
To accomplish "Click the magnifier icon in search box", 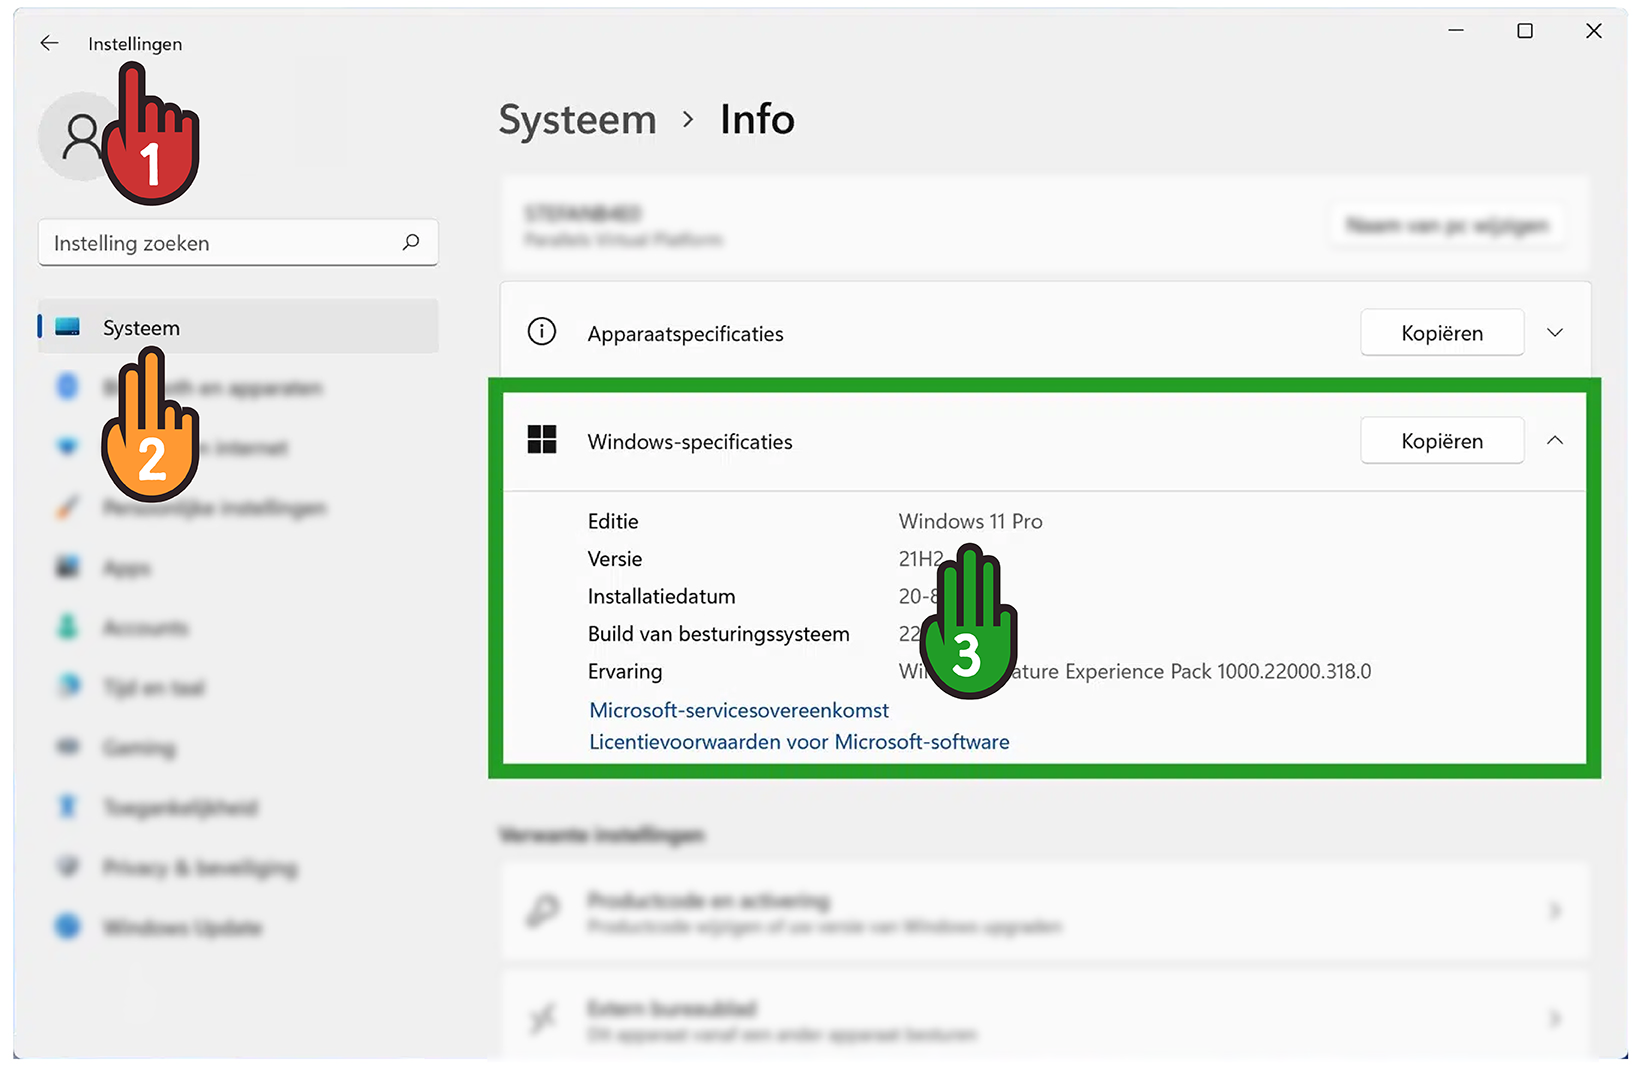I will pos(411,242).
